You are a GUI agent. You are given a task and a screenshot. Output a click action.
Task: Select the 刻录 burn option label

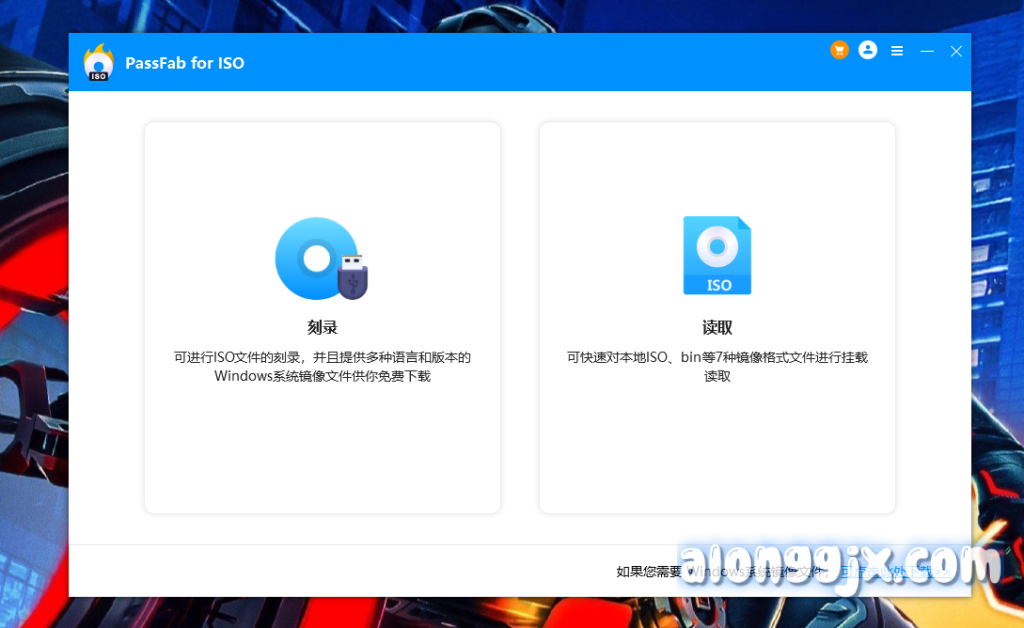322,327
